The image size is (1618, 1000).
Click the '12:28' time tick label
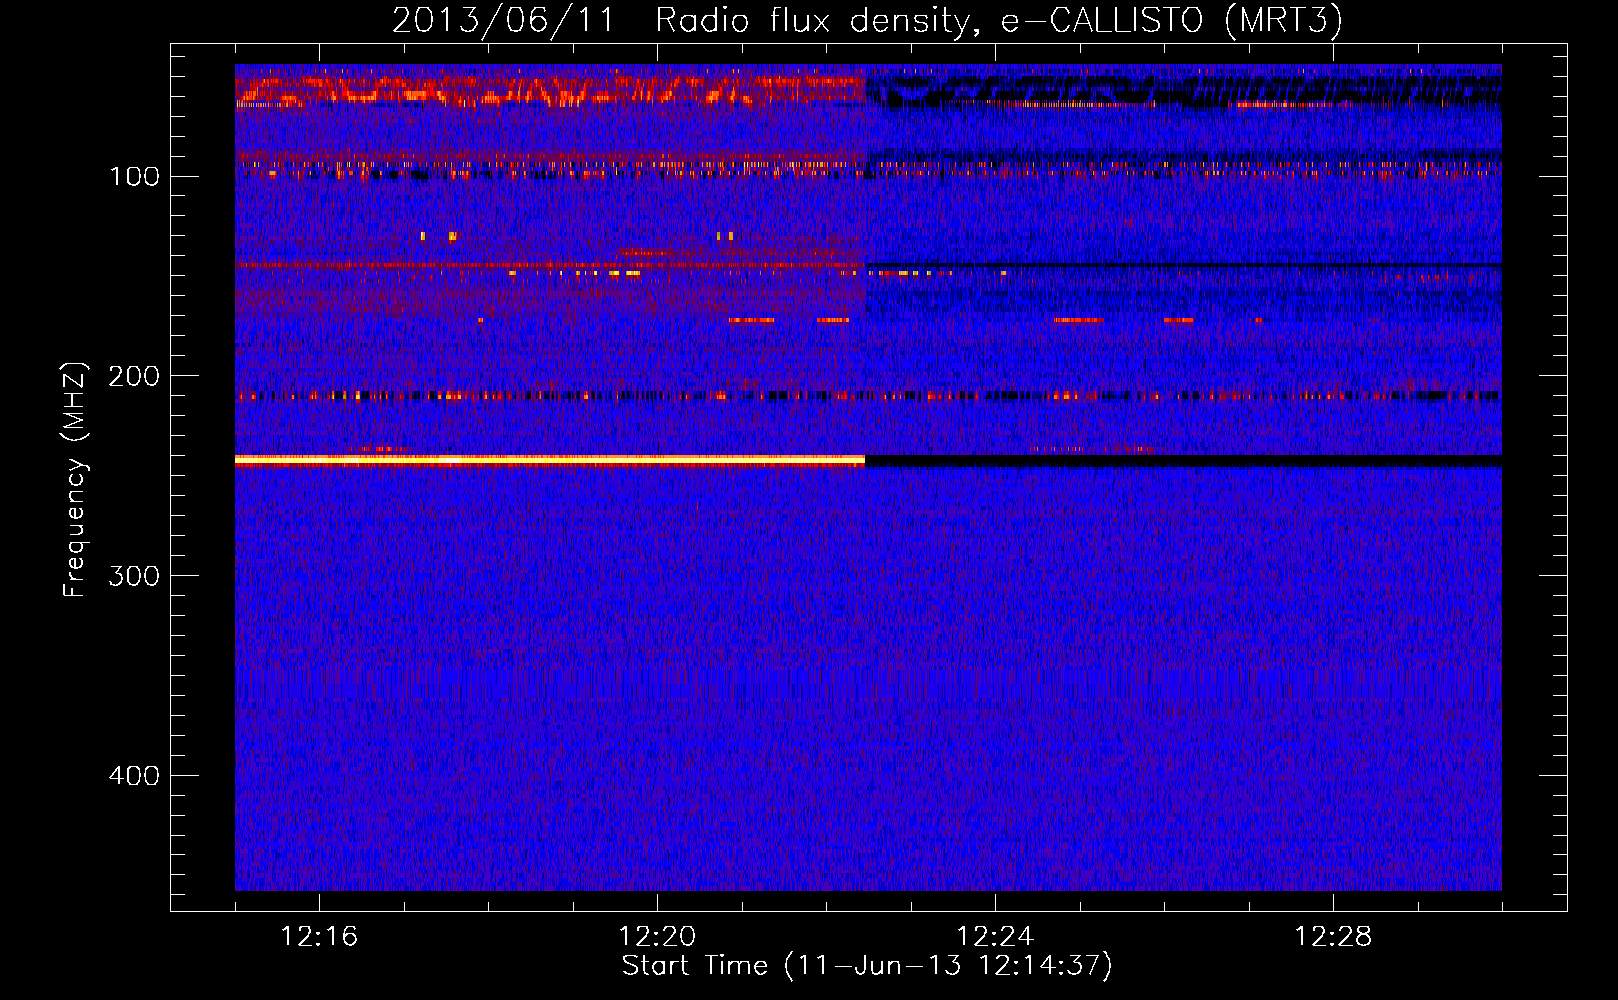click(1333, 937)
